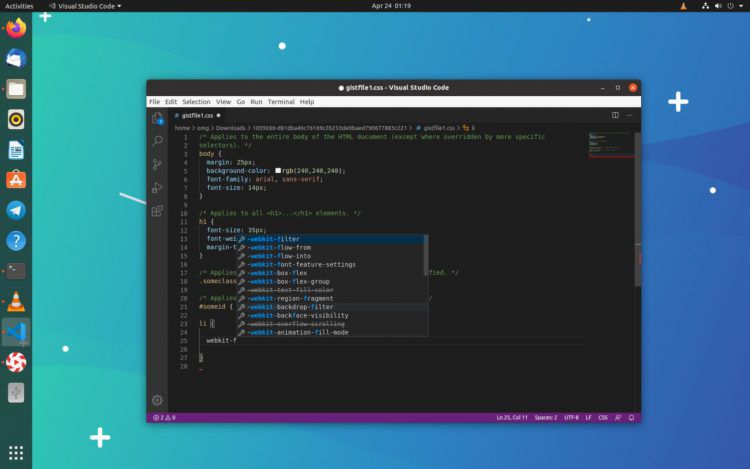Open Rhythmbox music player from dock
Viewport: 750px width, 469px height.
coord(16,120)
